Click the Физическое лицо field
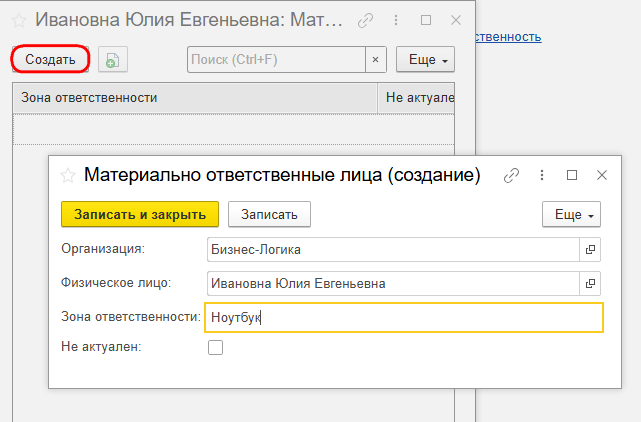 (x=393, y=283)
